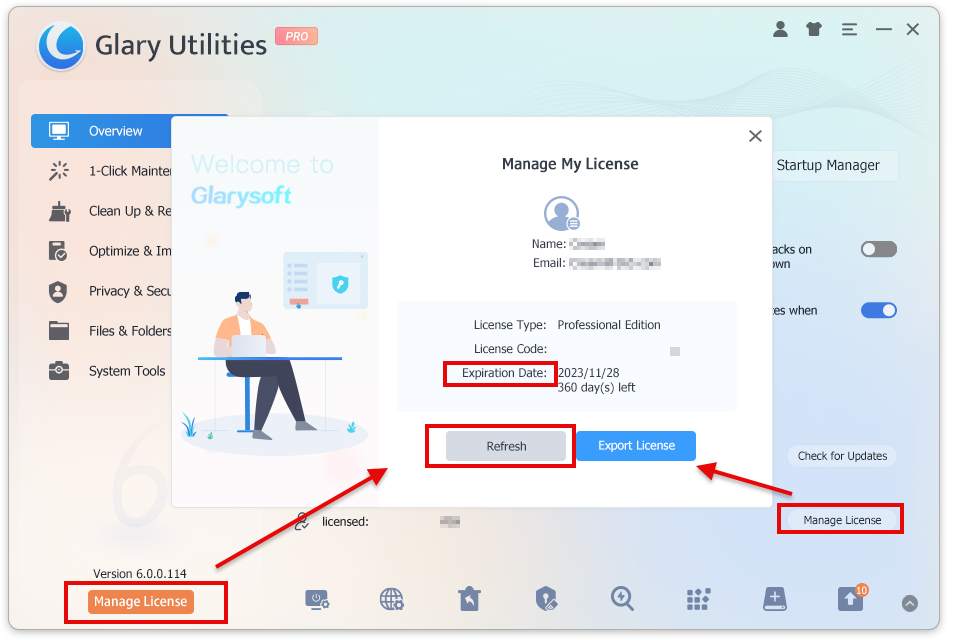Viewport: 960px width, 640px height.
Task: Click the "Email:" label in the dialog
Action: click(x=549, y=263)
